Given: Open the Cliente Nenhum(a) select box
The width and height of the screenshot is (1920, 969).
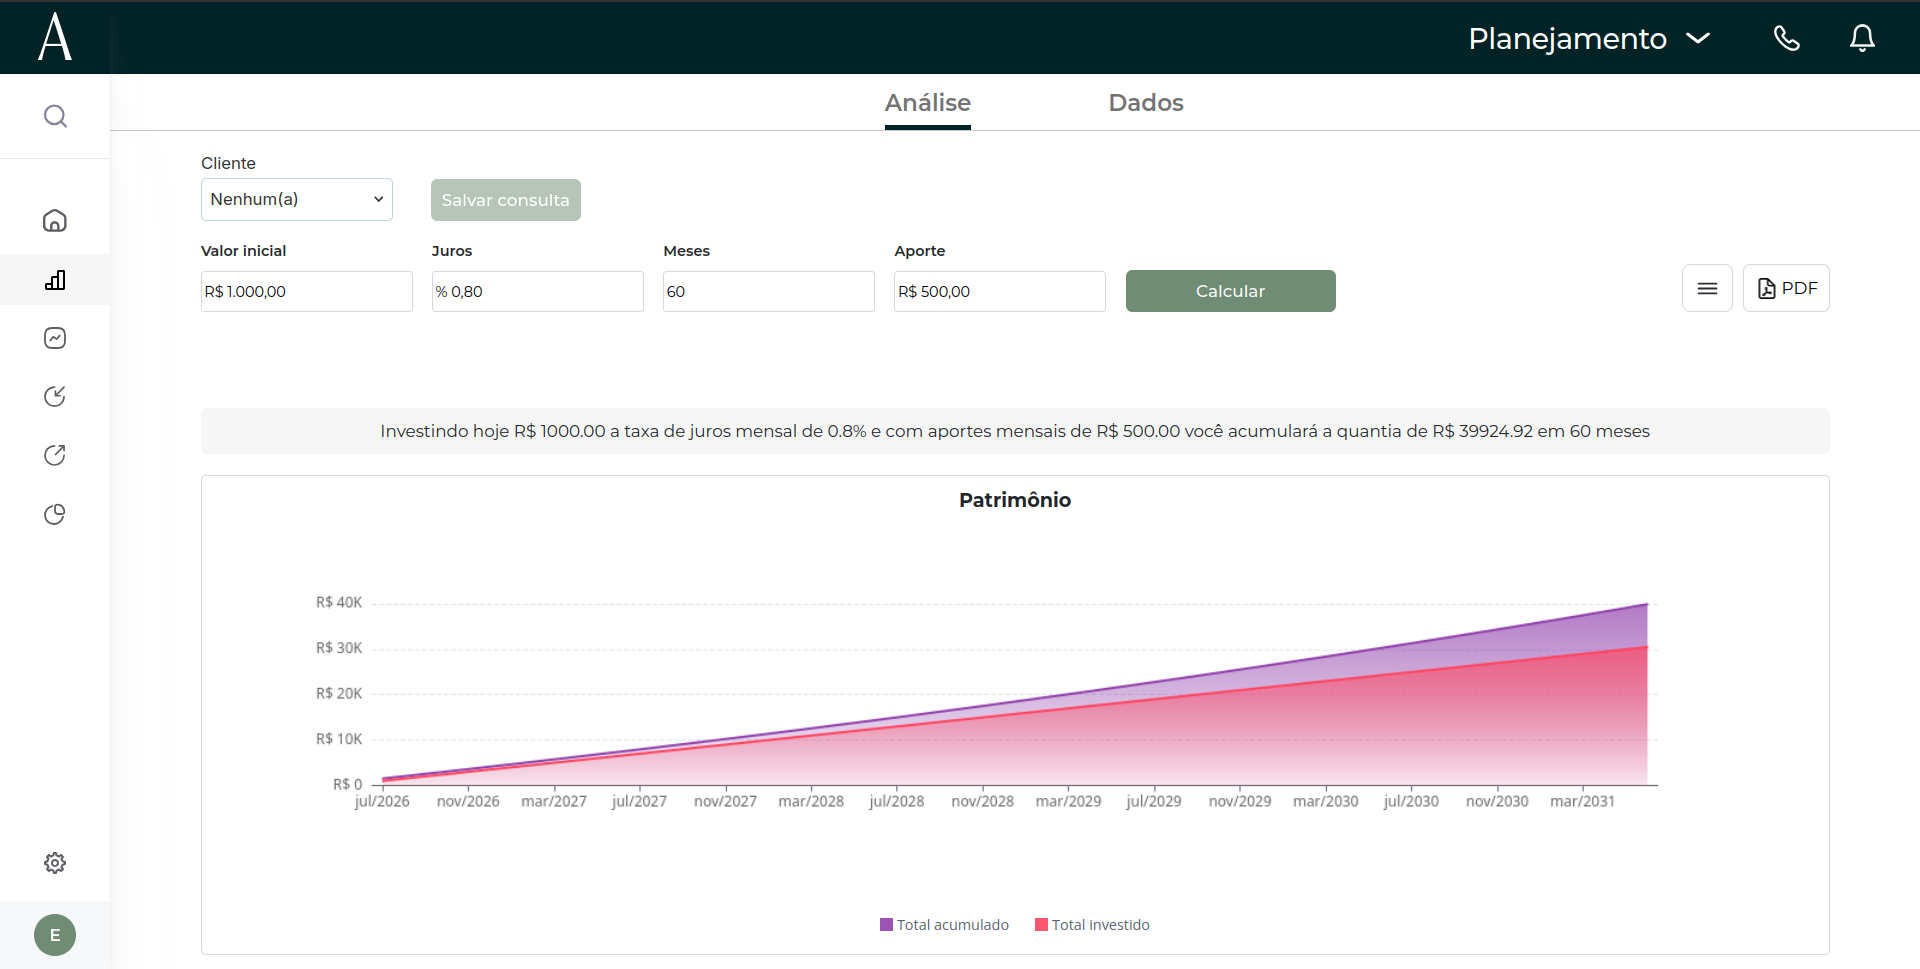Looking at the screenshot, I should [x=297, y=199].
